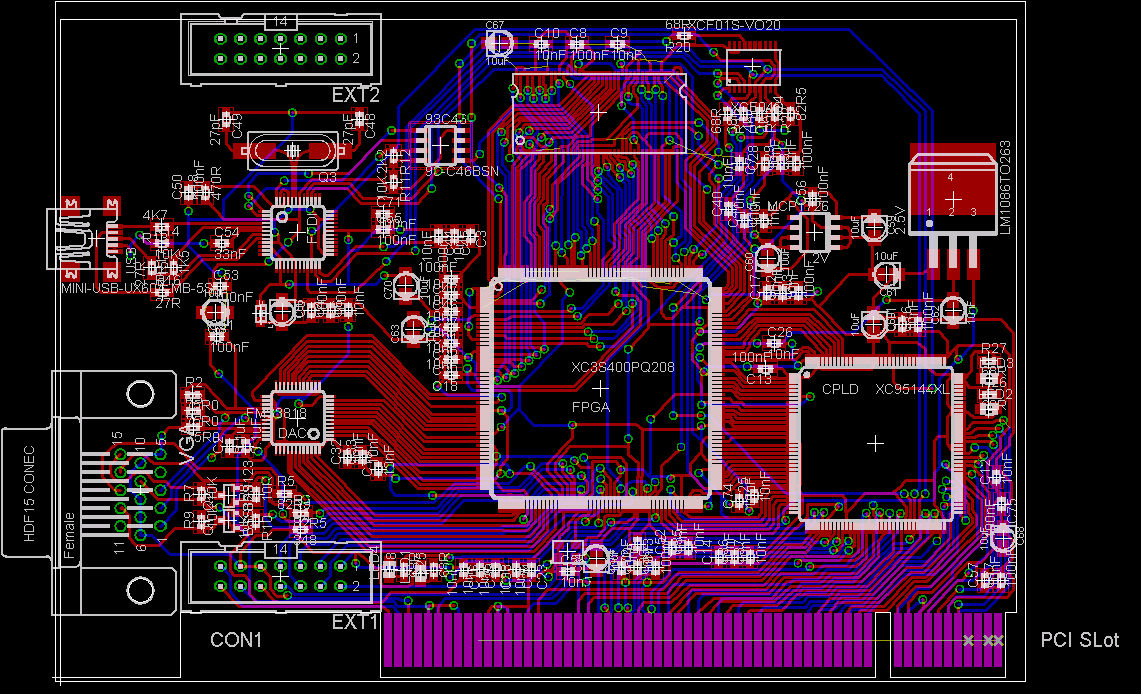
Task: Select the C26 designator text
Action: [779, 332]
